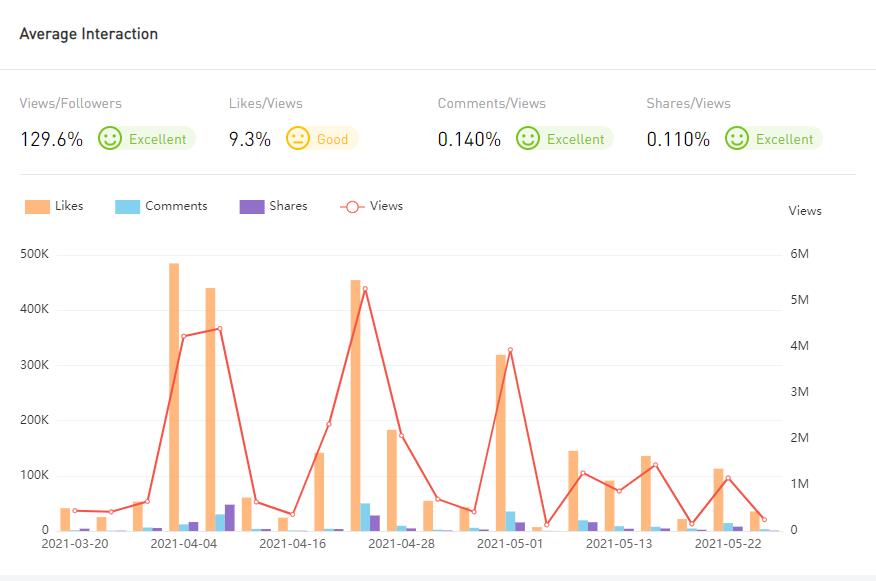
Task: Click the green smiley icon under Views/Followers
Action: 110,139
